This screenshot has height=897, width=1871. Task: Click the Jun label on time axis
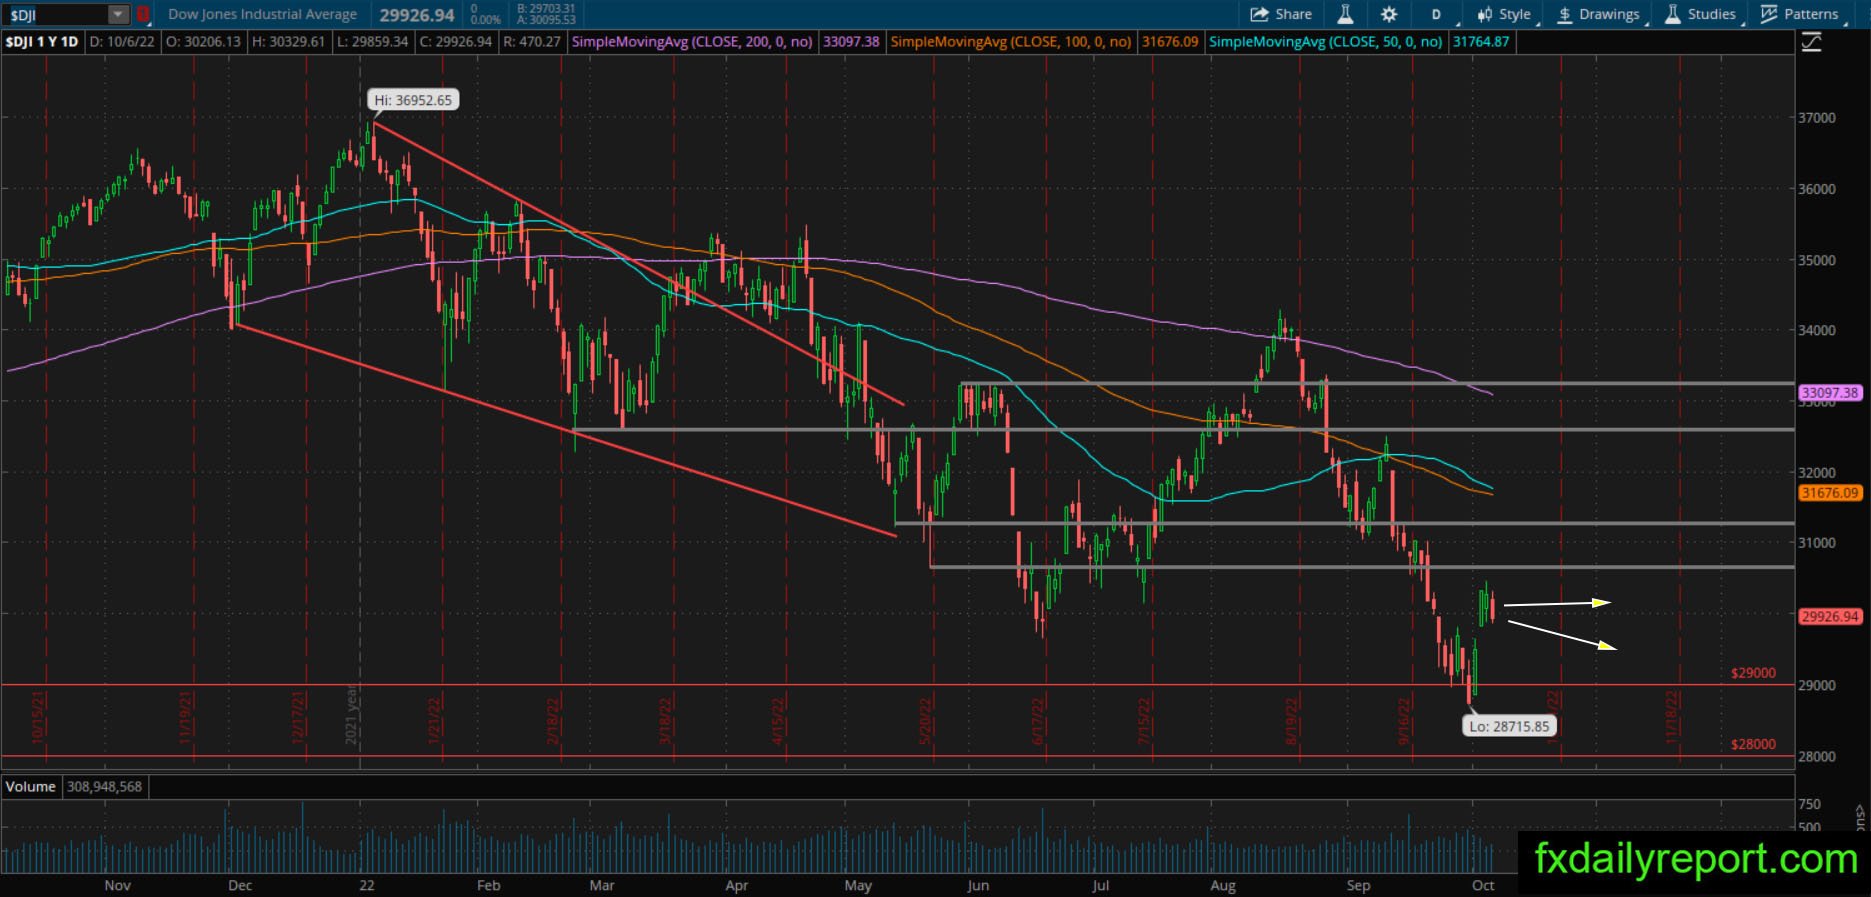coord(978,885)
